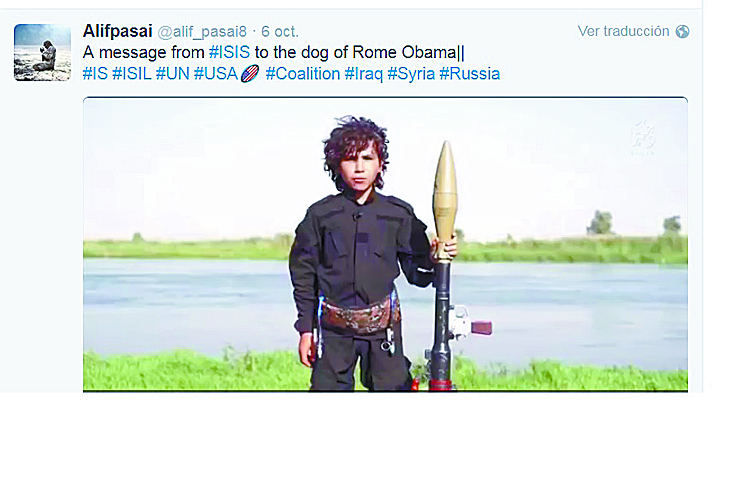Follow the #ISIS hashtag

coord(230,52)
